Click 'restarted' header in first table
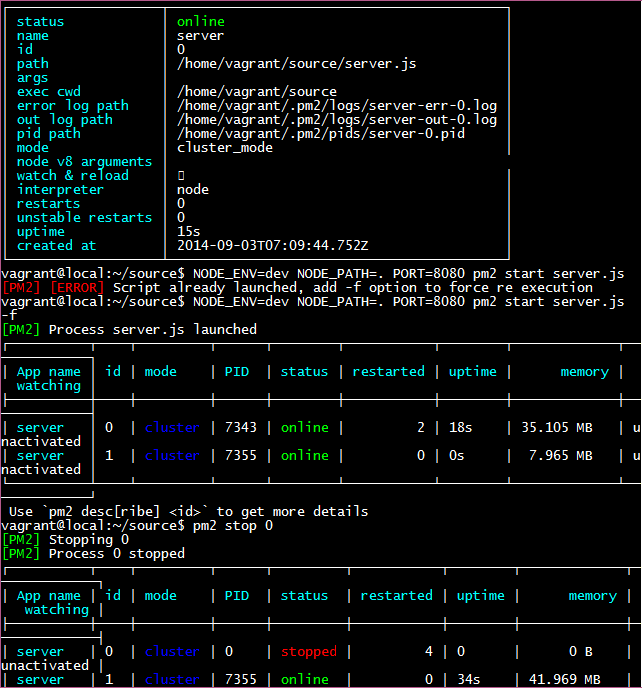 [388, 372]
